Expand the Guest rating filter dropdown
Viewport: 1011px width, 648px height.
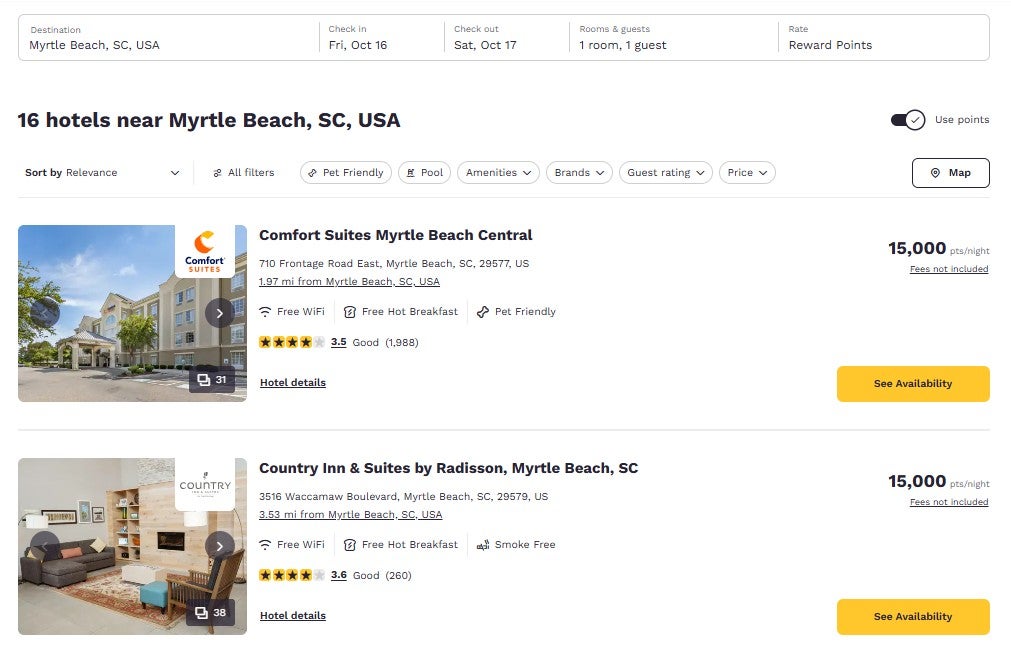click(665, 173)
